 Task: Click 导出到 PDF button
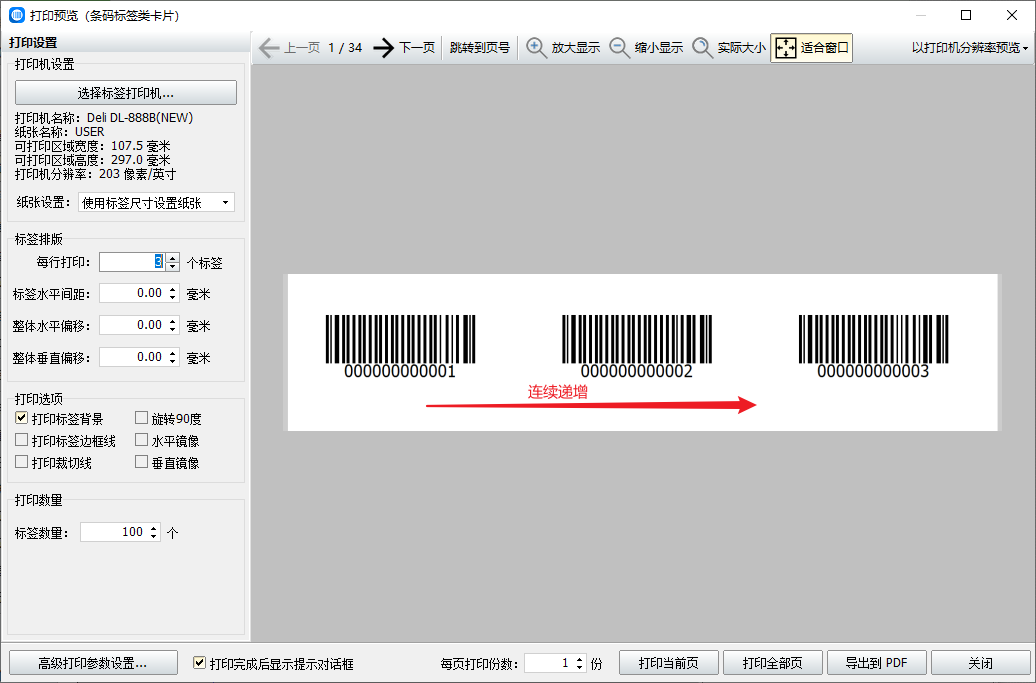[x=877, y=663]
